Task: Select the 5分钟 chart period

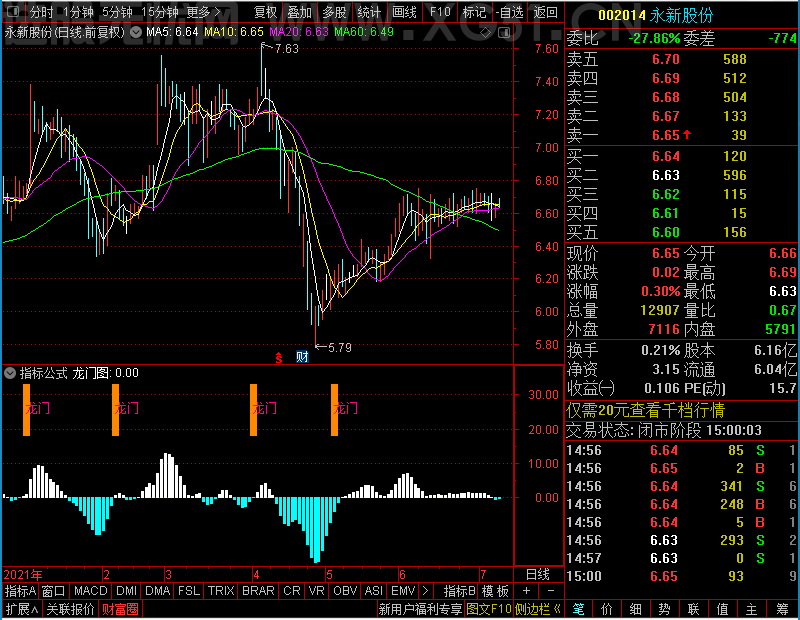Action: (x=117, y=11)
